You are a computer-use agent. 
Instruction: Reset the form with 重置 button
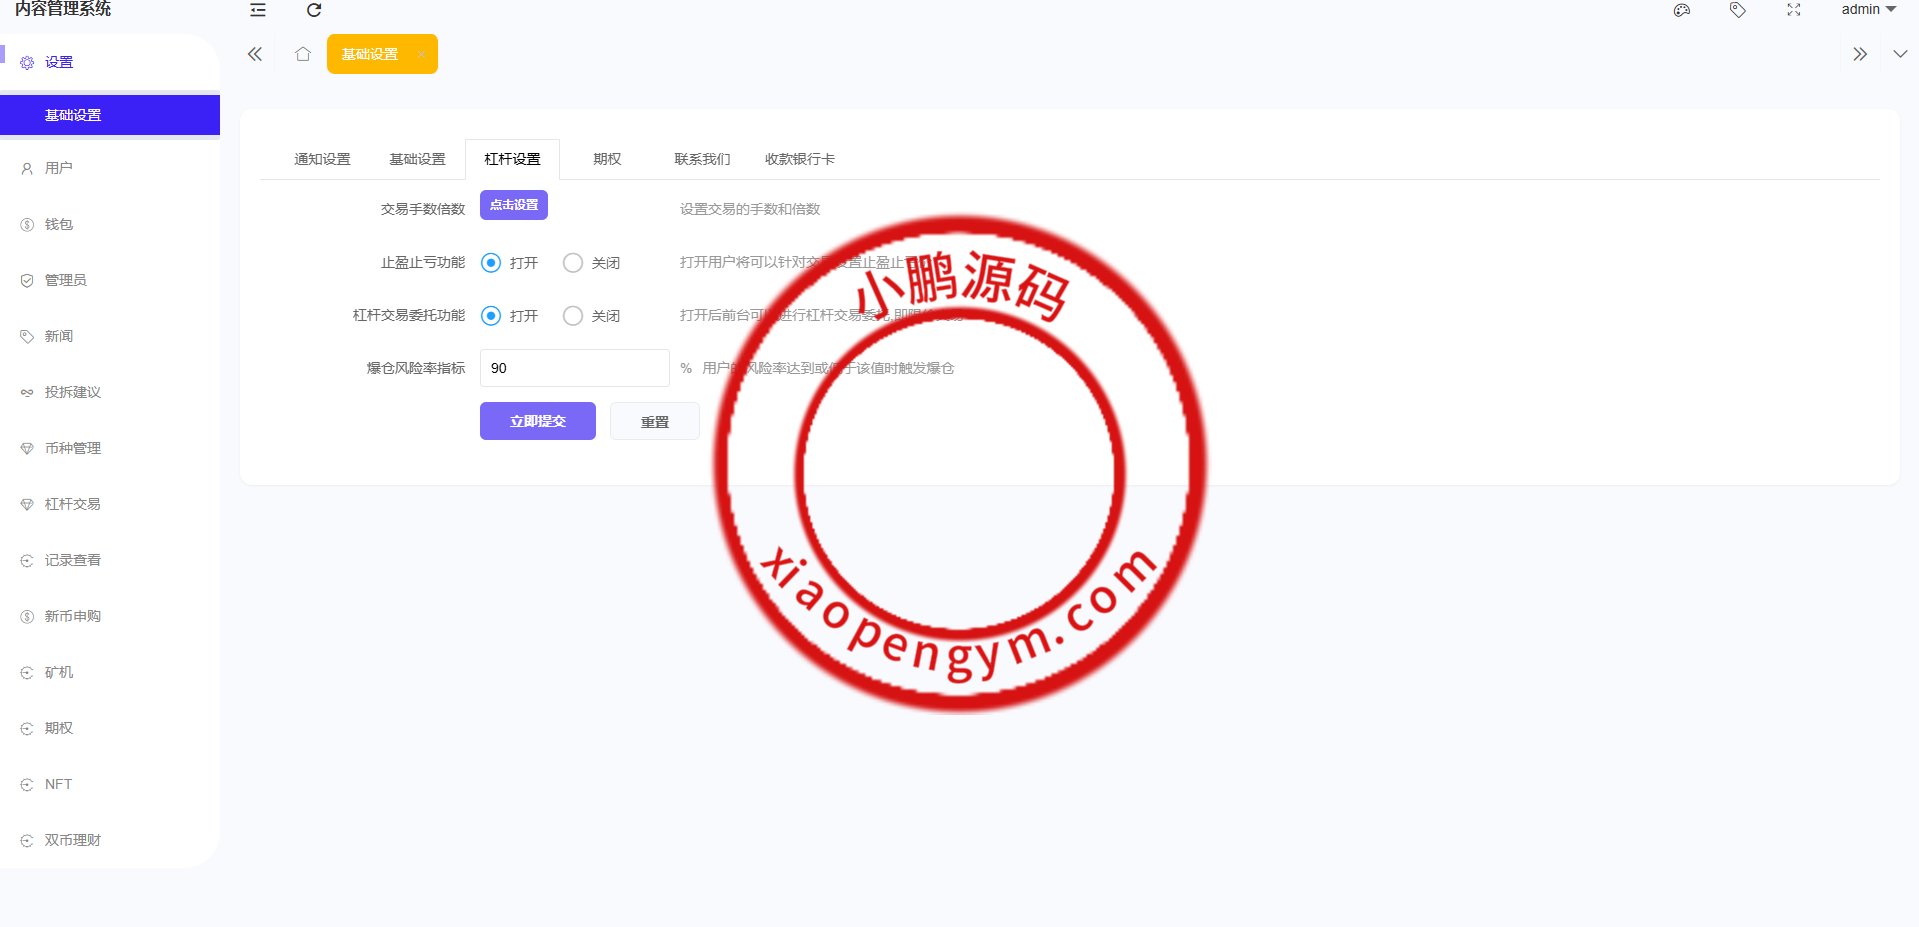coord(654,421)
